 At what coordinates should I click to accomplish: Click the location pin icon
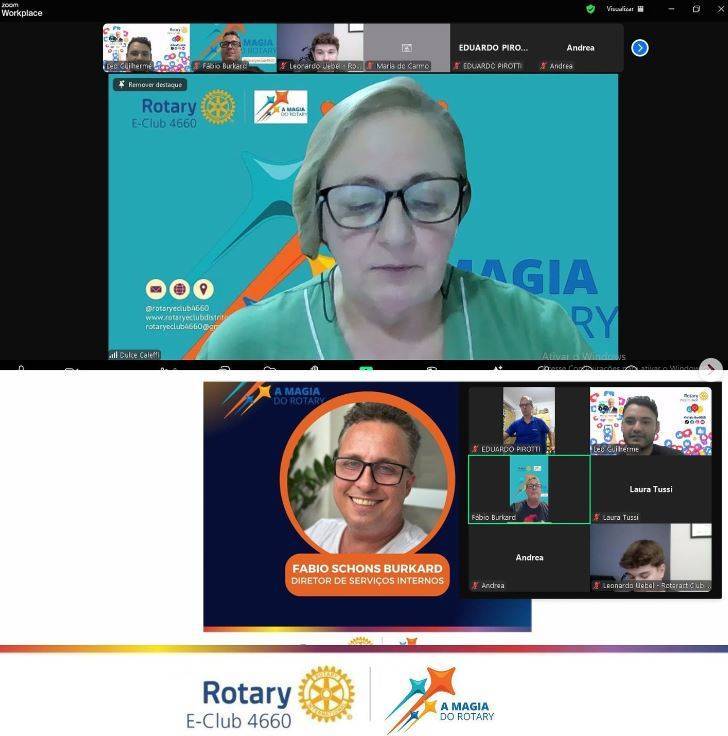(x=203, y=289)
